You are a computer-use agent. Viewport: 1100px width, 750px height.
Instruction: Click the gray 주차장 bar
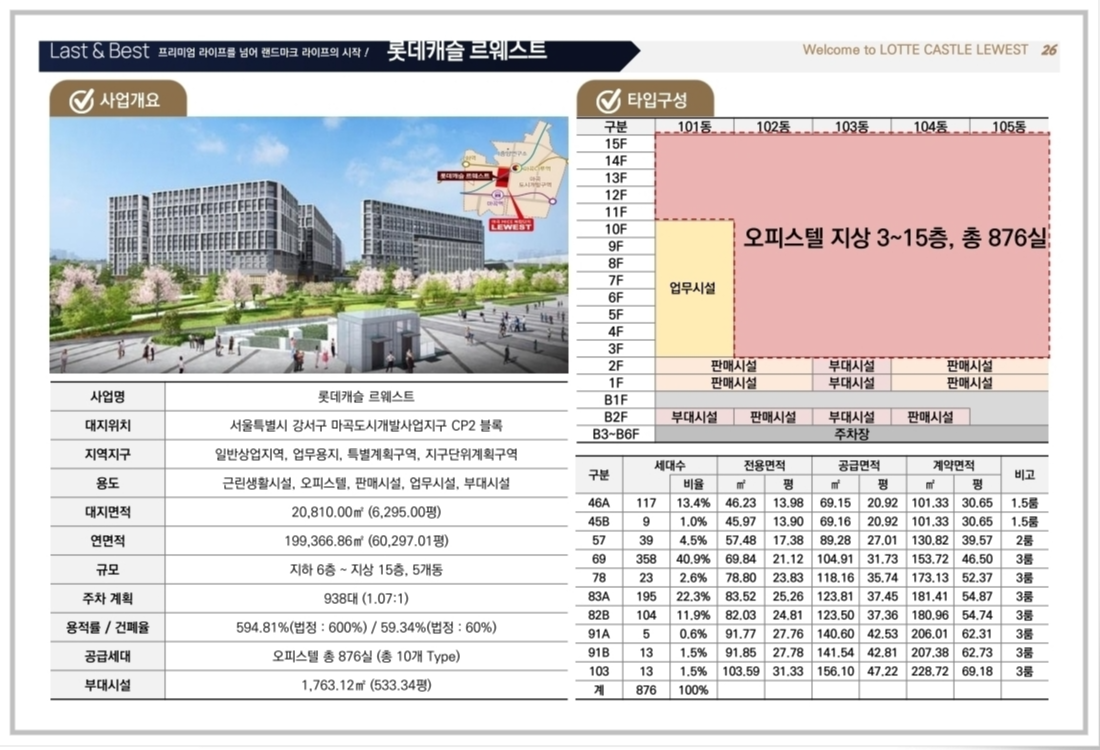(851, 434)
